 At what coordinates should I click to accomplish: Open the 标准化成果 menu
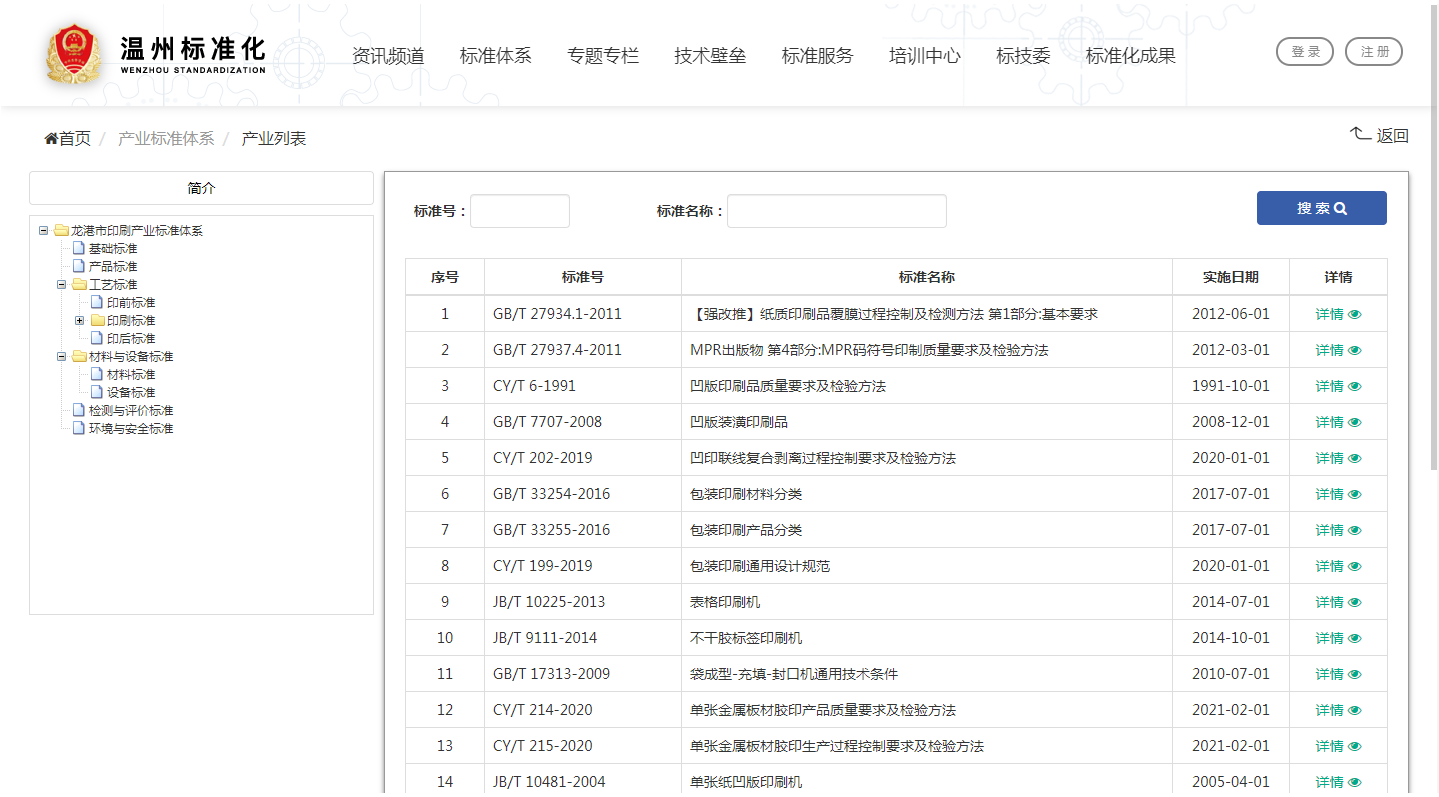click(1131, 56)
